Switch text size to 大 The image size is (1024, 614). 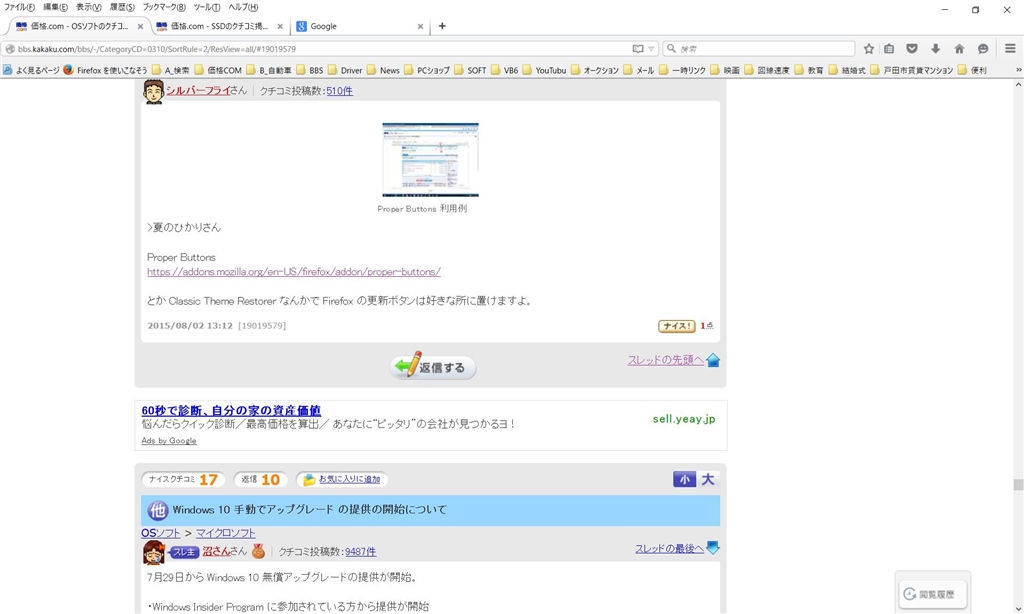point(708,479)
